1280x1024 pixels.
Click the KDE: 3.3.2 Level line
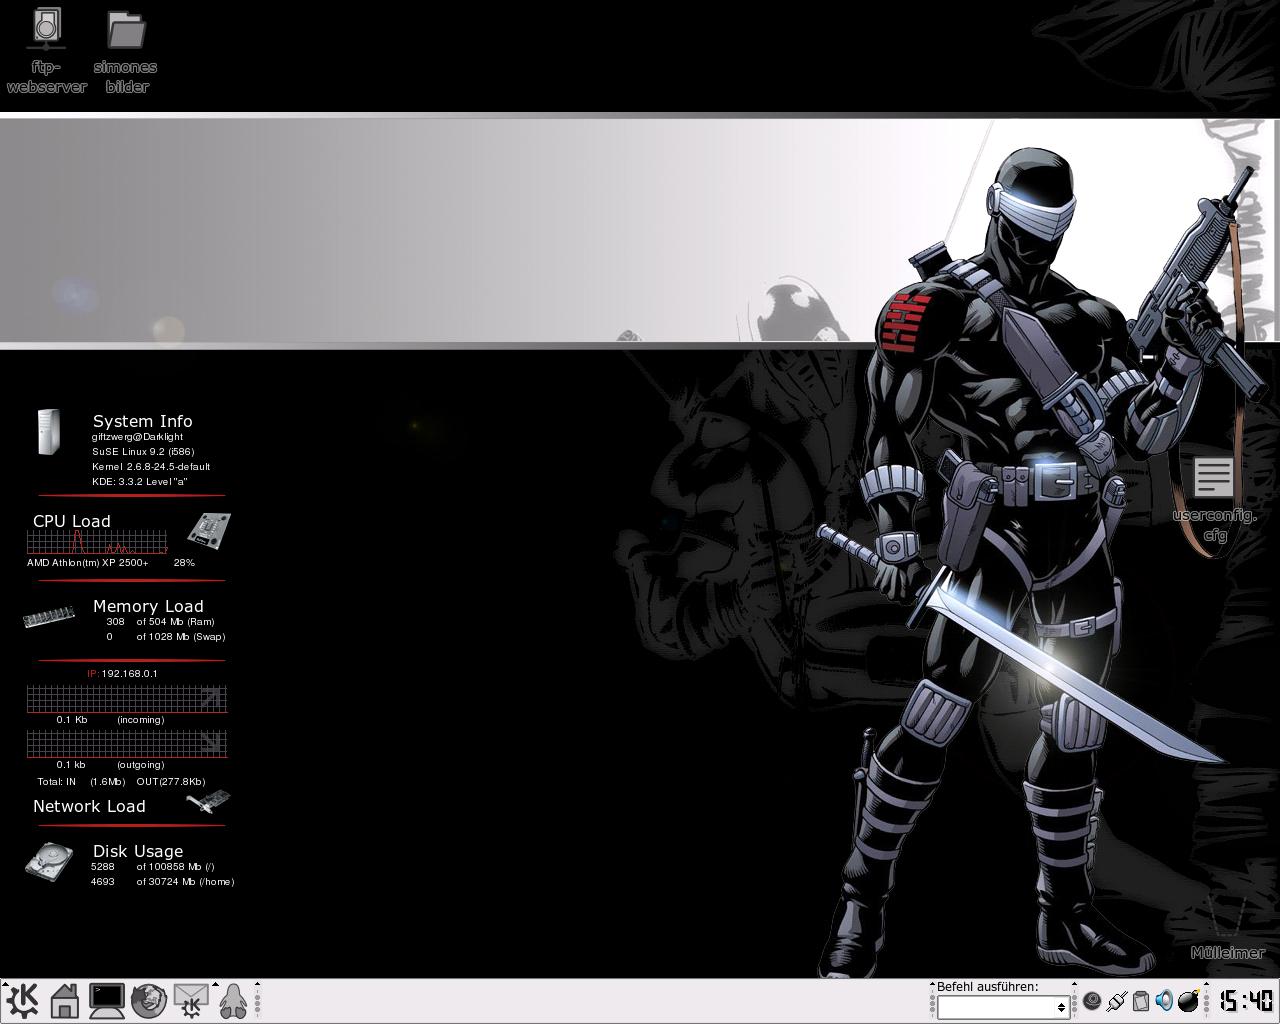pyautogui.click(x=140, y=482)
